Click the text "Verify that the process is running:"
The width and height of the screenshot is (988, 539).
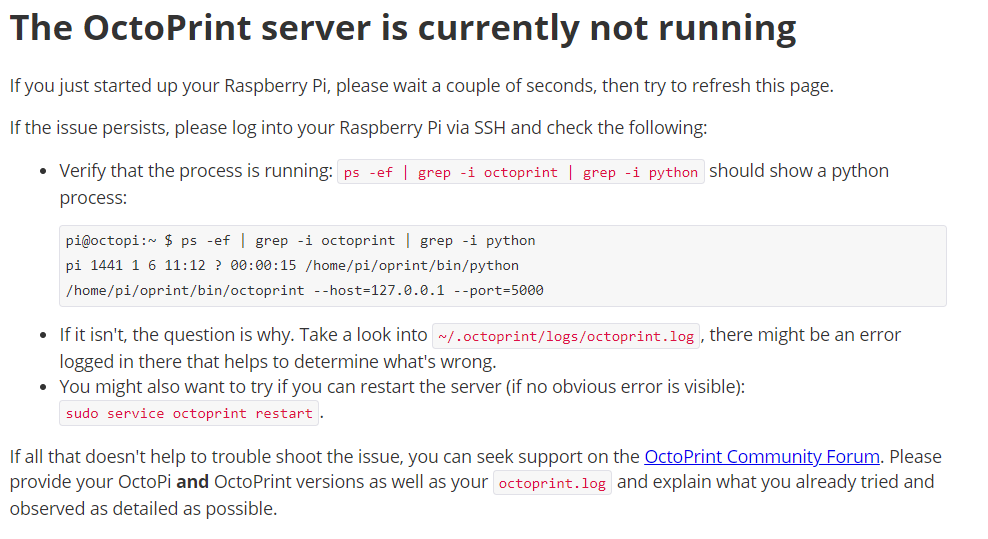point(196,171)
